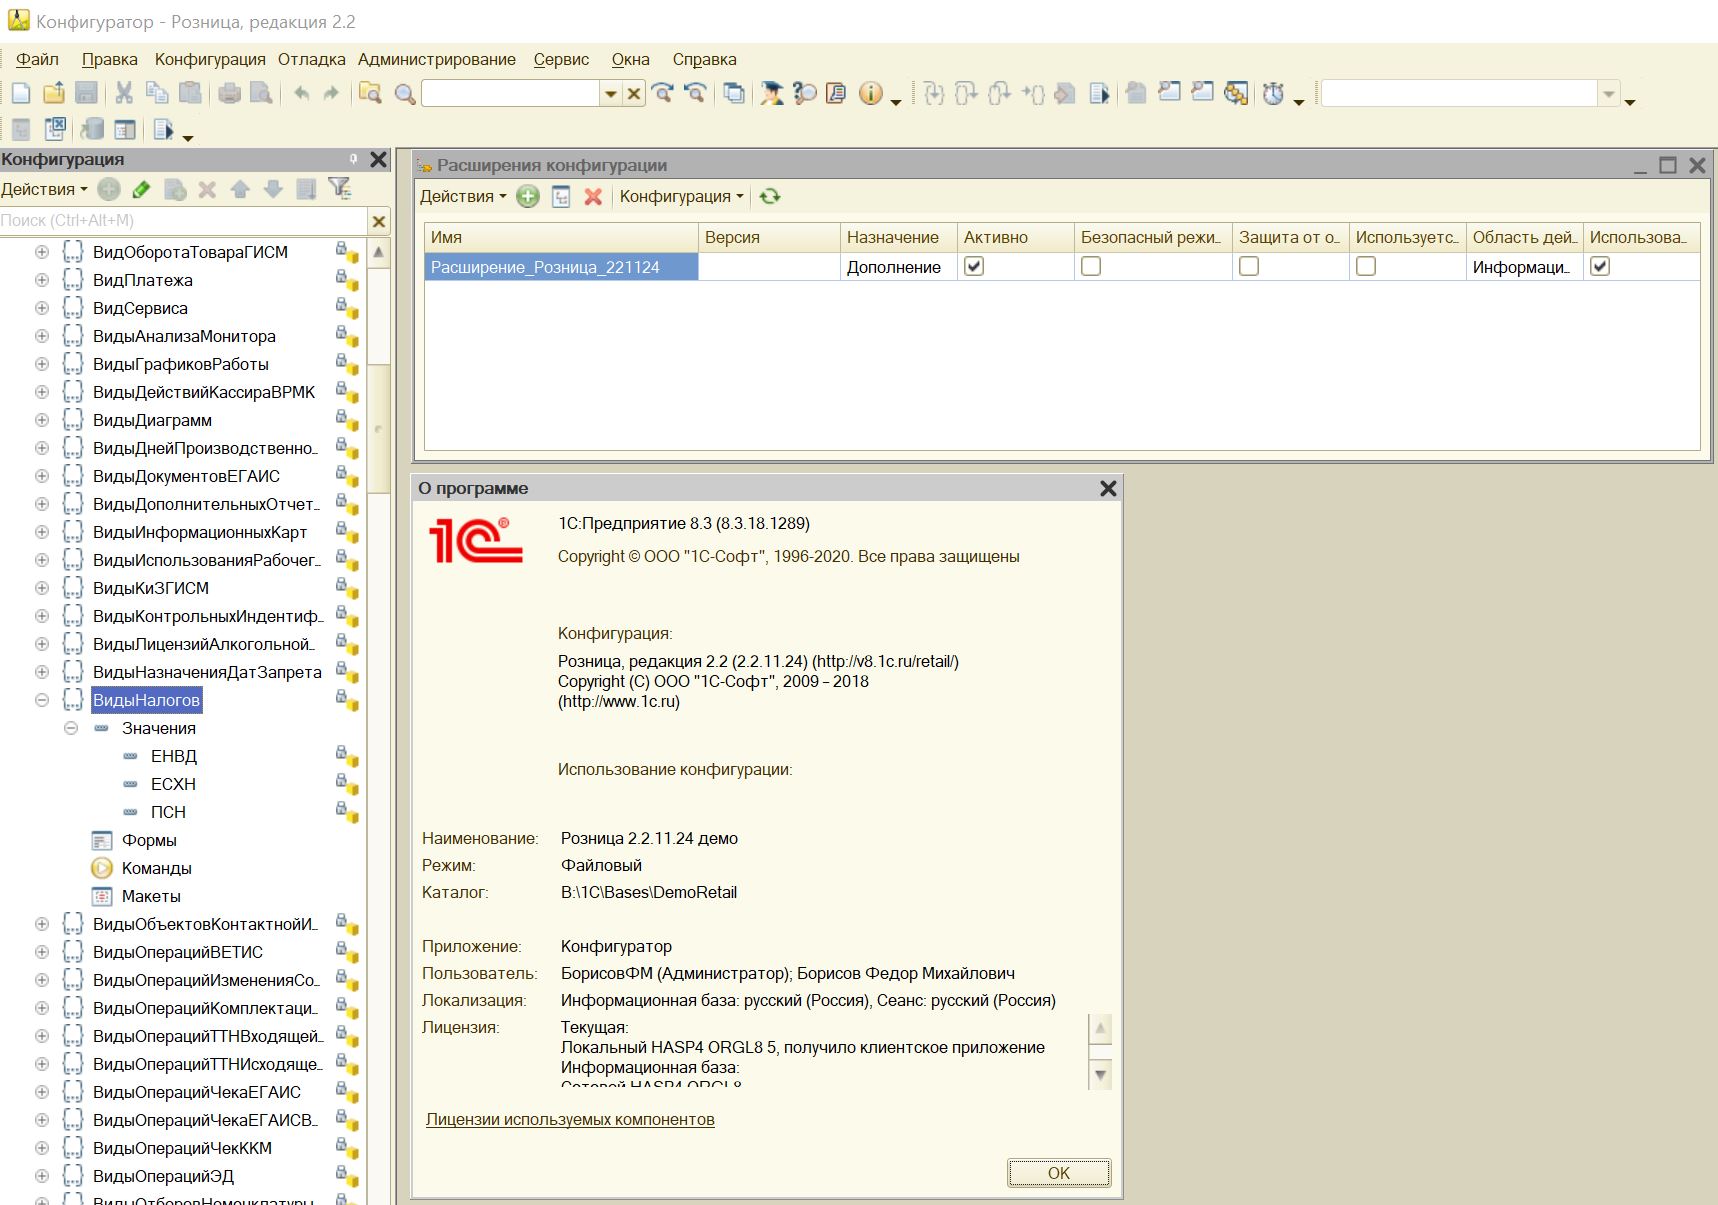This screenshot has height=1205, width=1718.
Task: Click the Open file folder icon
Action: click(x=54, y=94)
